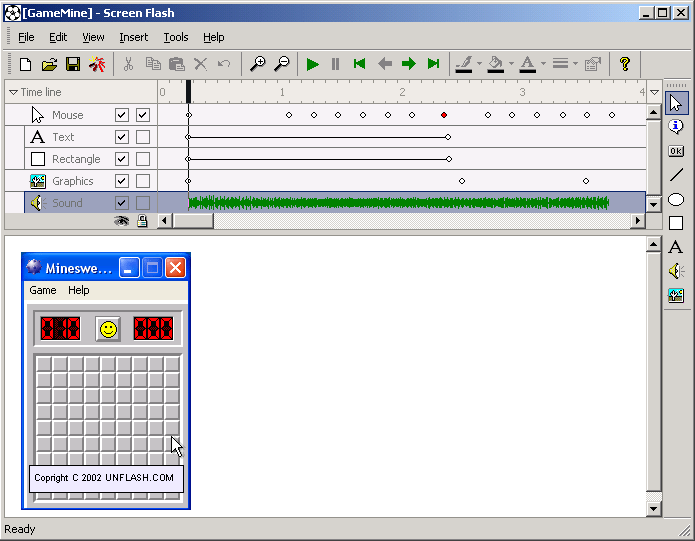Click the New file toolbar icon
Image resolution: width=695 pixels, height=541 pixels.
tap(26, 64)
